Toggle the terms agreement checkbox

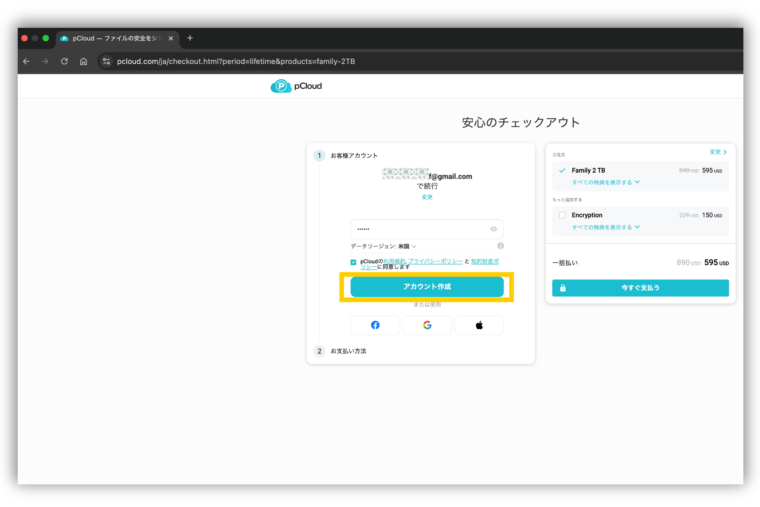tap(353, 262)
